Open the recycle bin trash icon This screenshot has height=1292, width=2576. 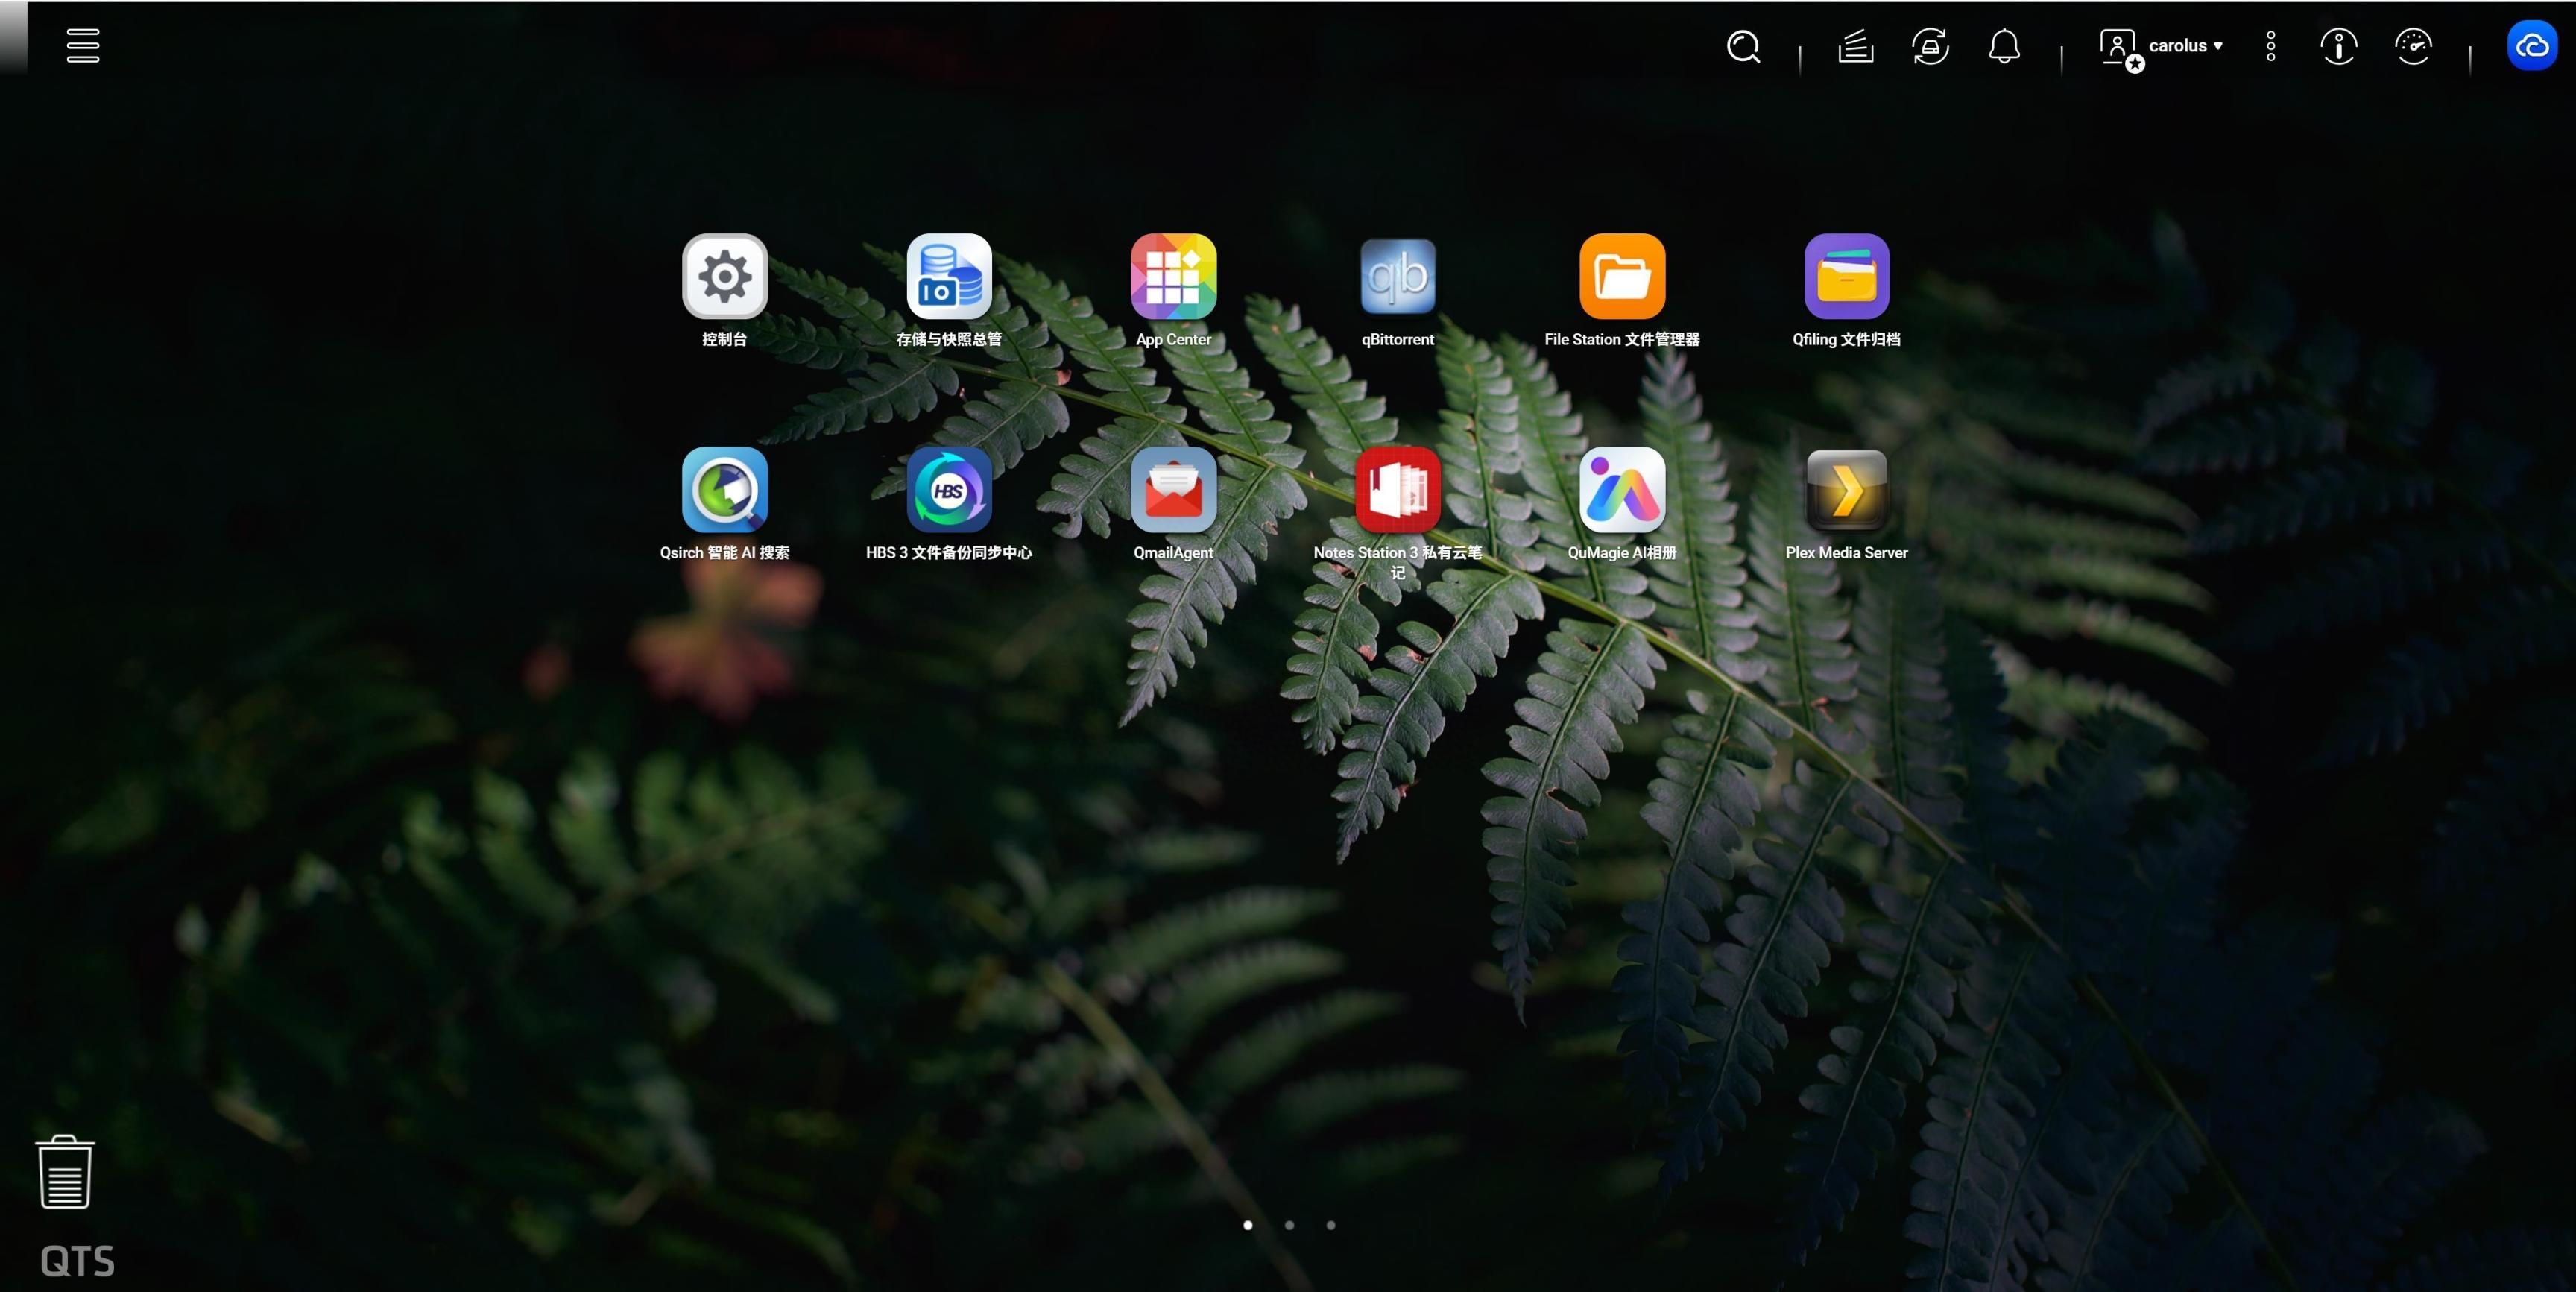(x=65, y=1172)
